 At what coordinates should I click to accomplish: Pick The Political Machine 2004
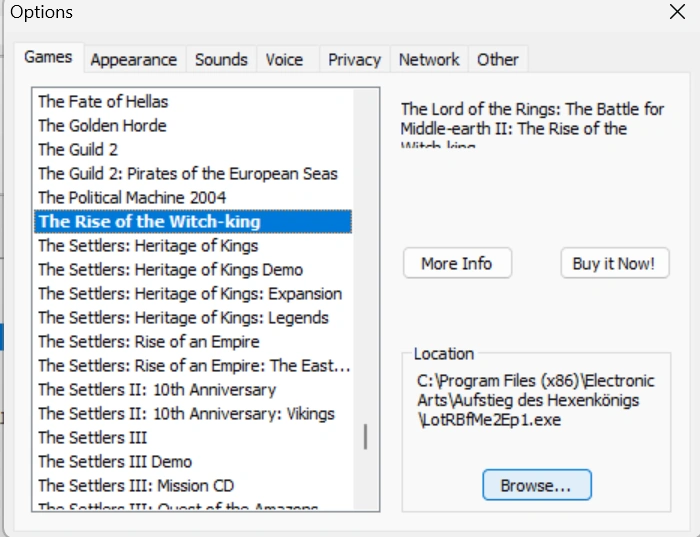[132, 197]
